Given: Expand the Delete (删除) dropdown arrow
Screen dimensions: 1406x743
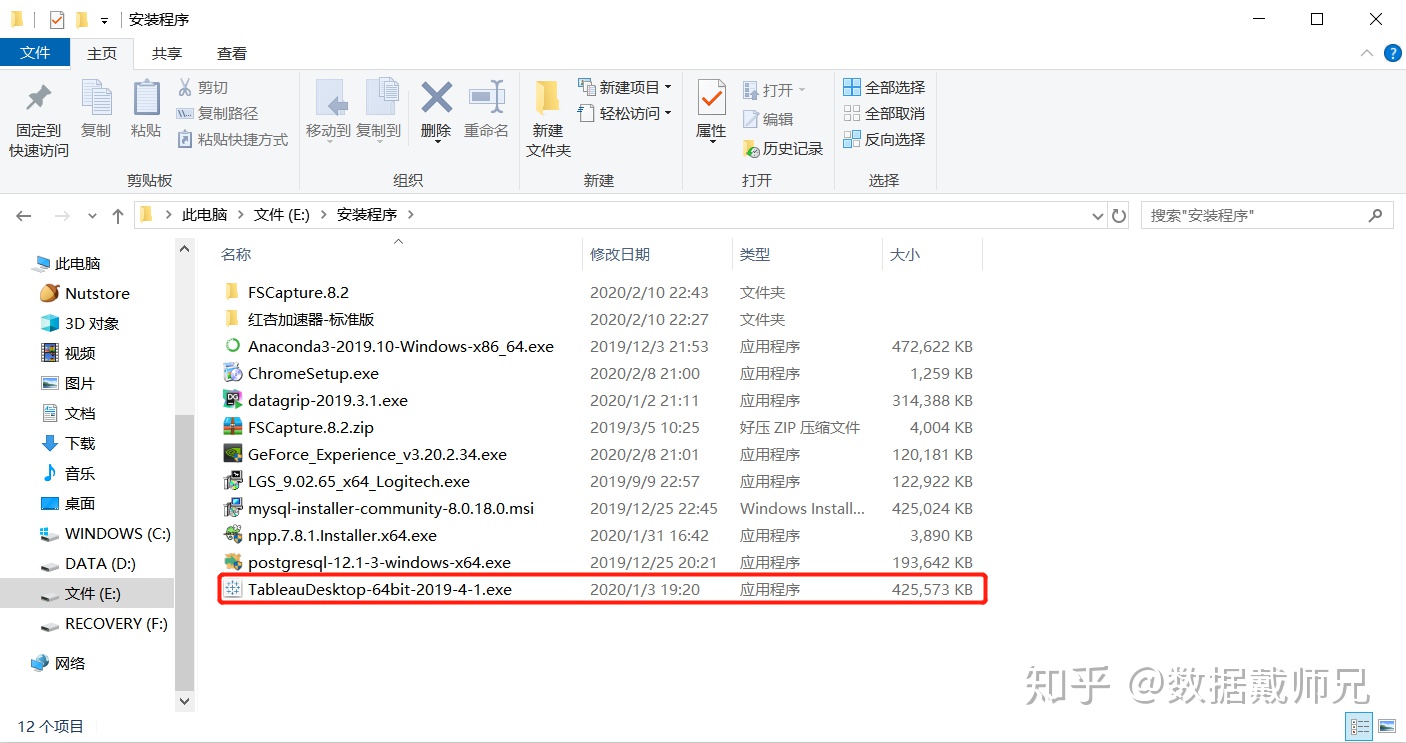Looking at the screenshot, I should 437,142.
